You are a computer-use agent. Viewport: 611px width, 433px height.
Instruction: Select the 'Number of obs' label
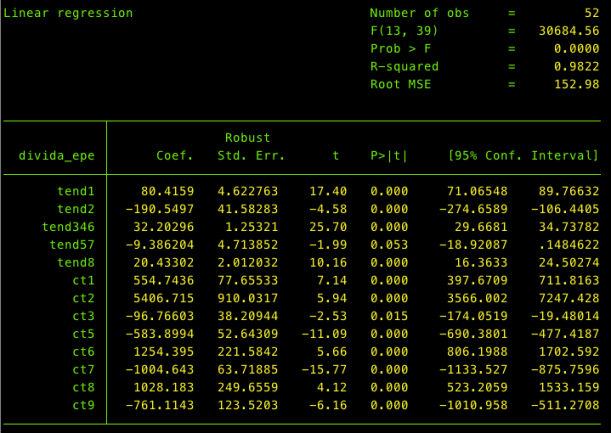tap(420, 13)
